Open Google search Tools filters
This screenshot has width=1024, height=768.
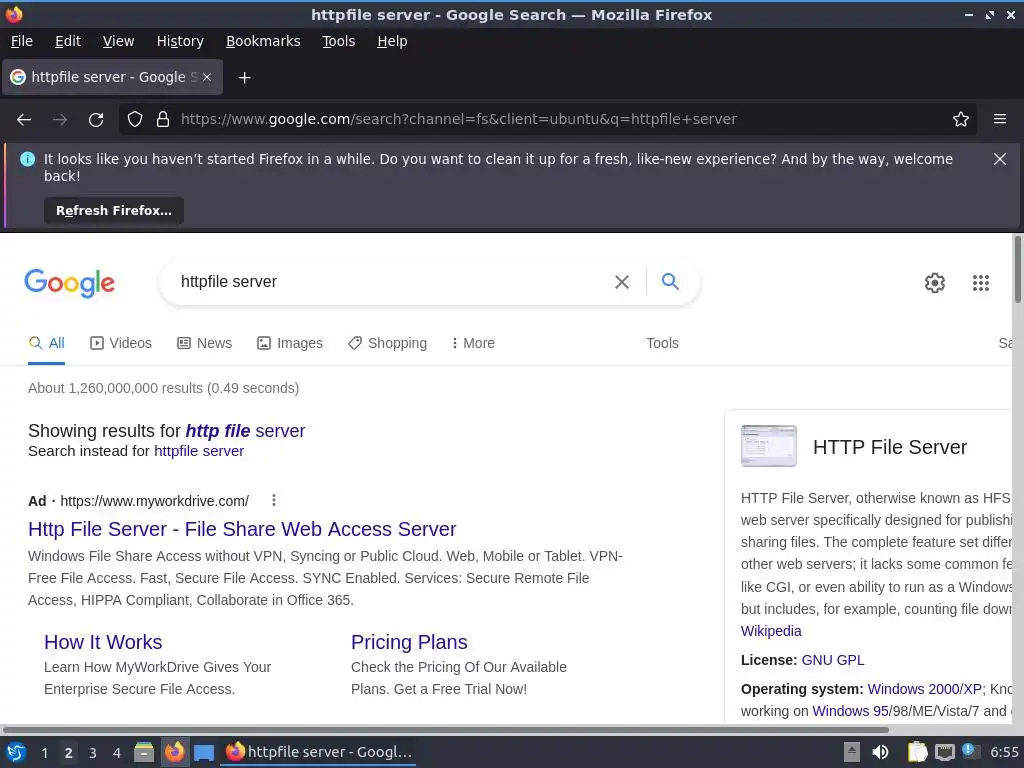(x=662, y=344)
